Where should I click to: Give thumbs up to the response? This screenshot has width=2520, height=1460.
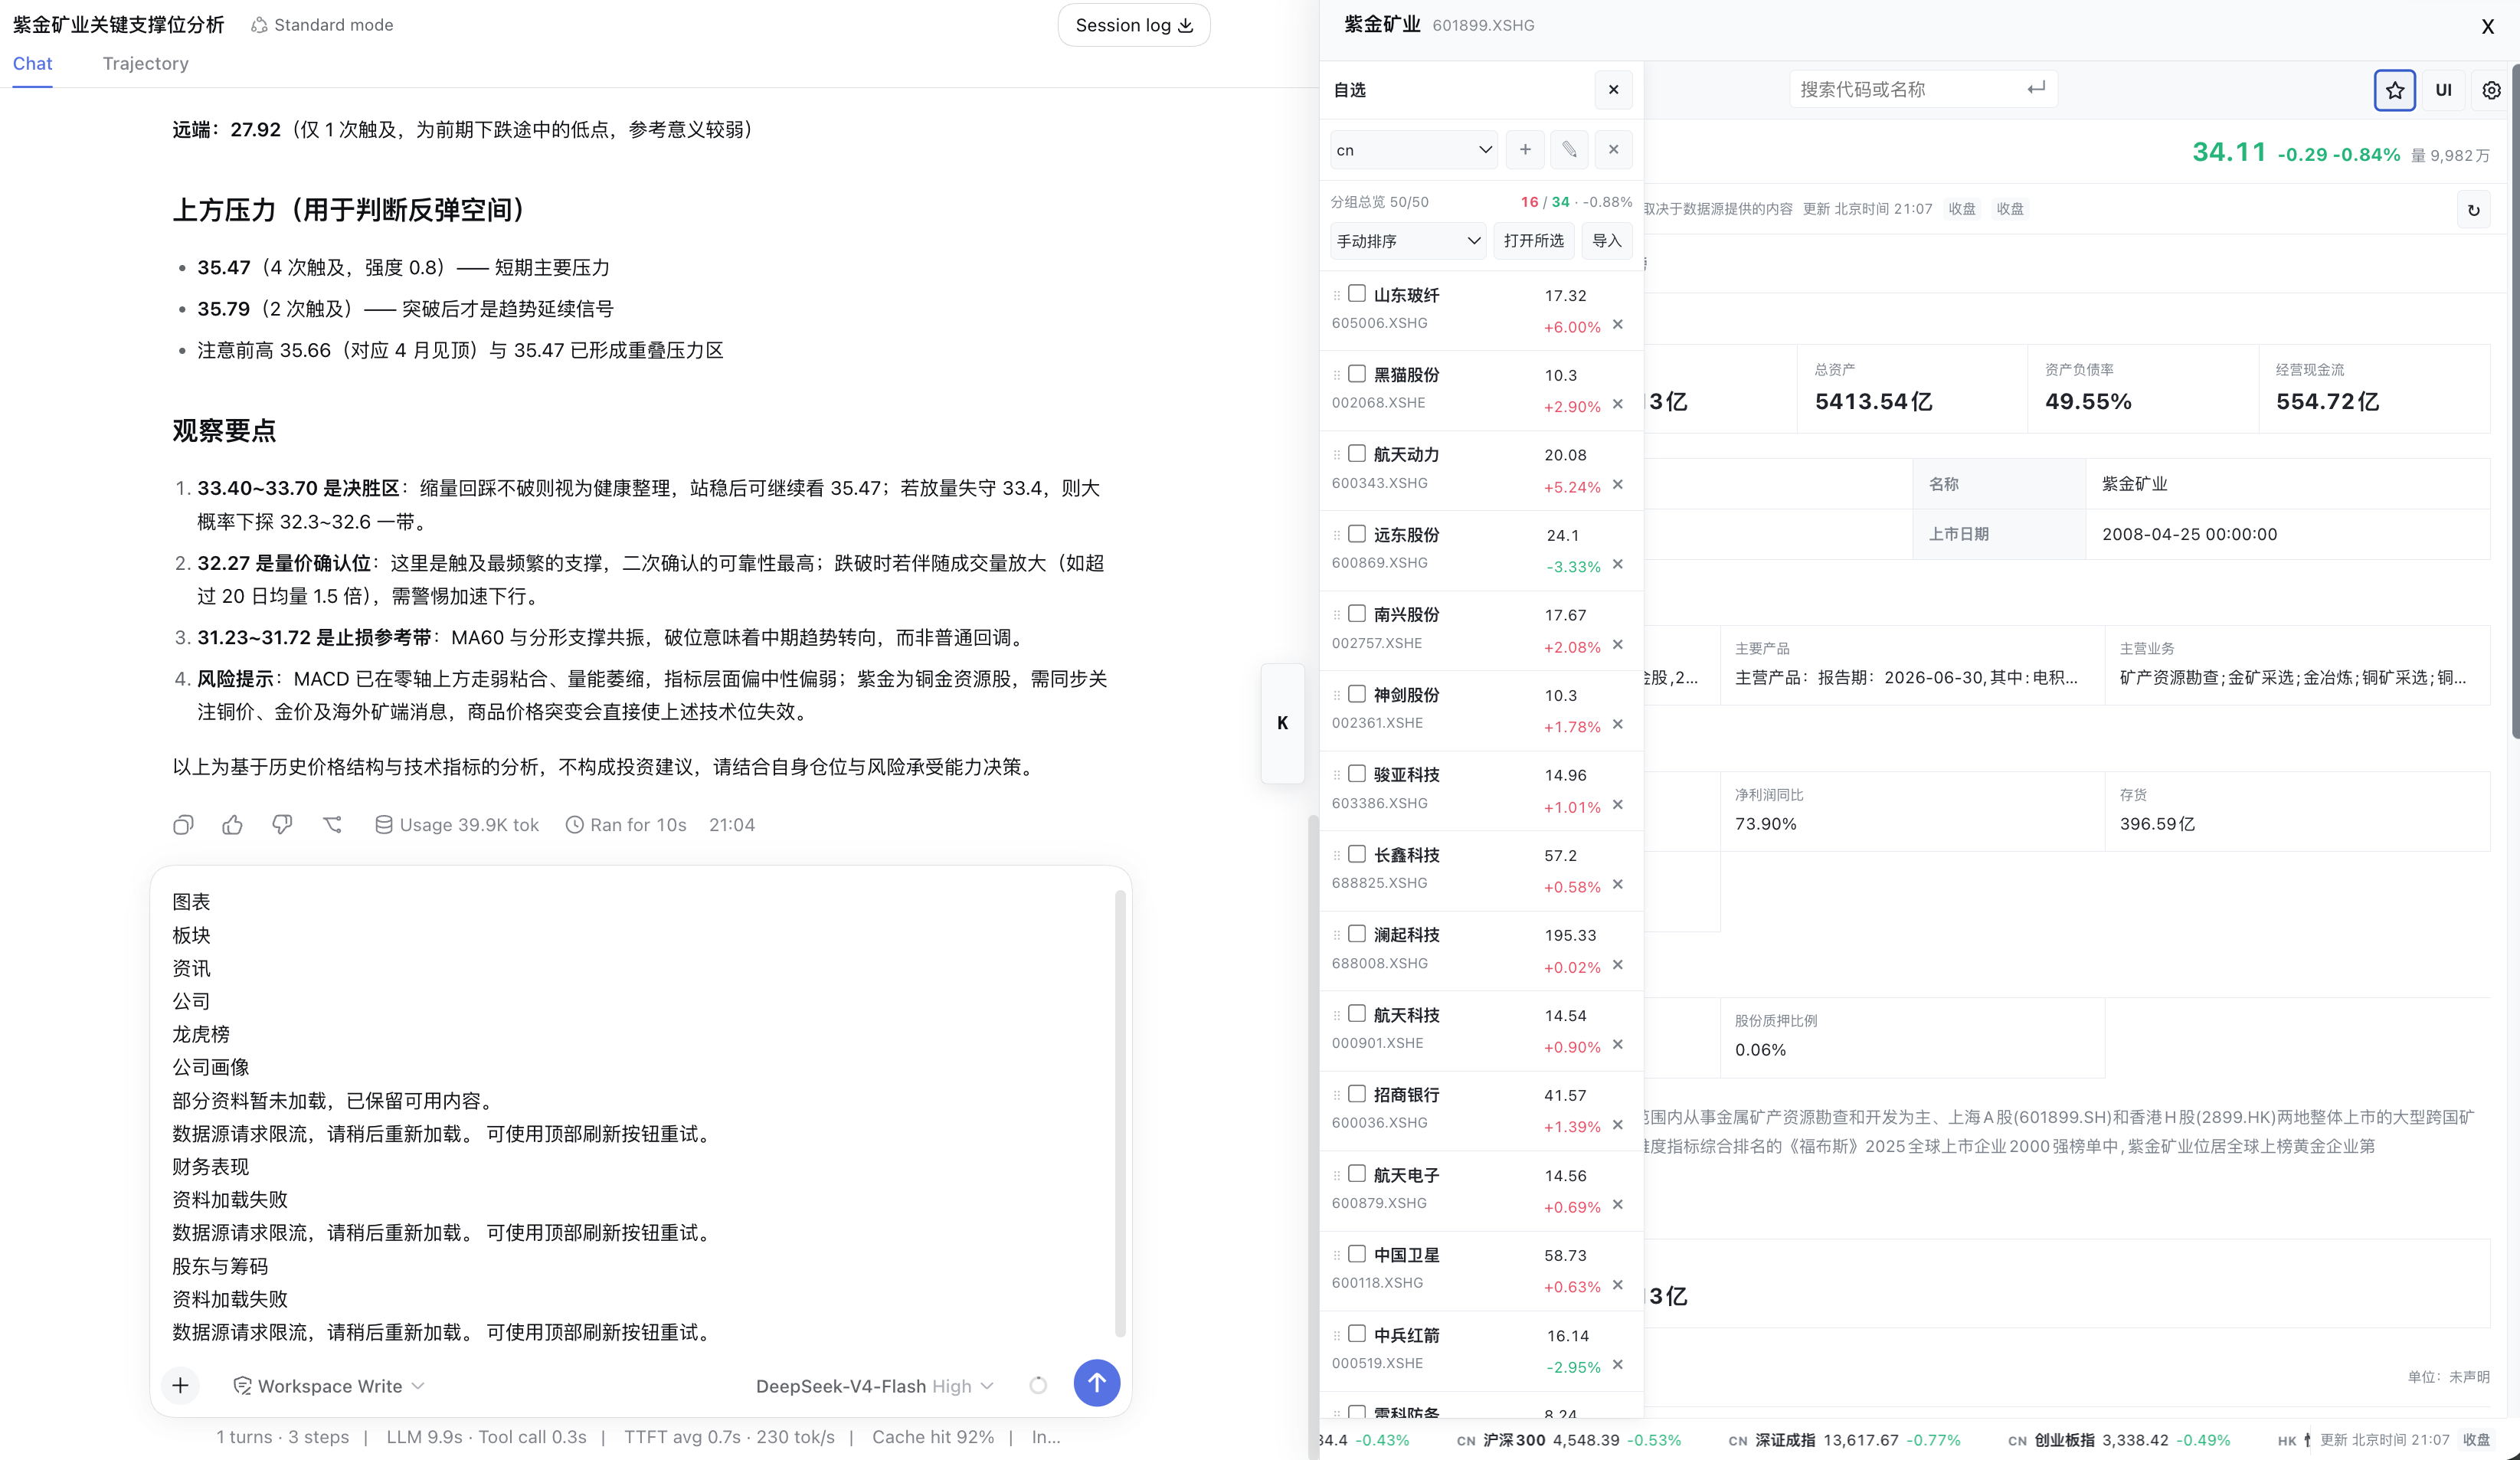tap(232, 825)
